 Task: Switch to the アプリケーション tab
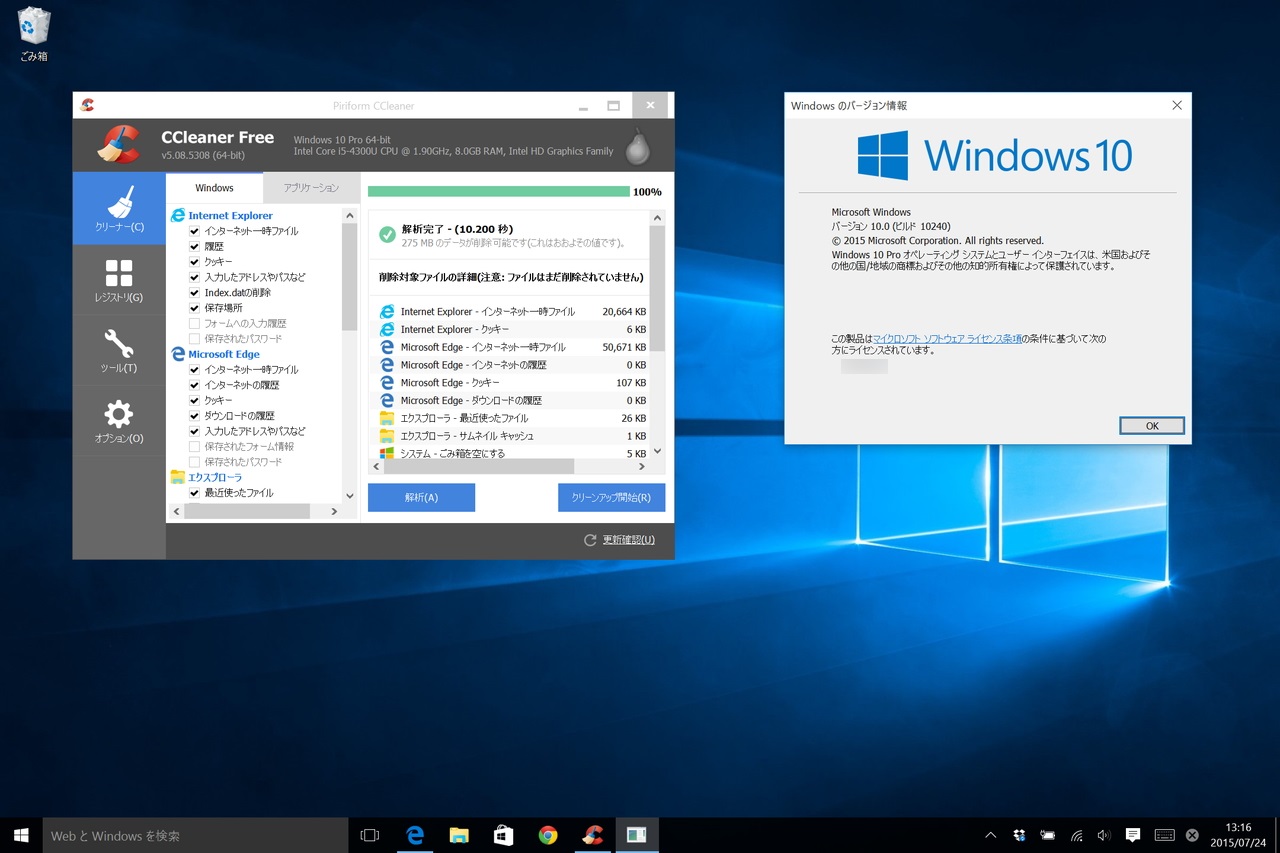[x=310, y=187]
